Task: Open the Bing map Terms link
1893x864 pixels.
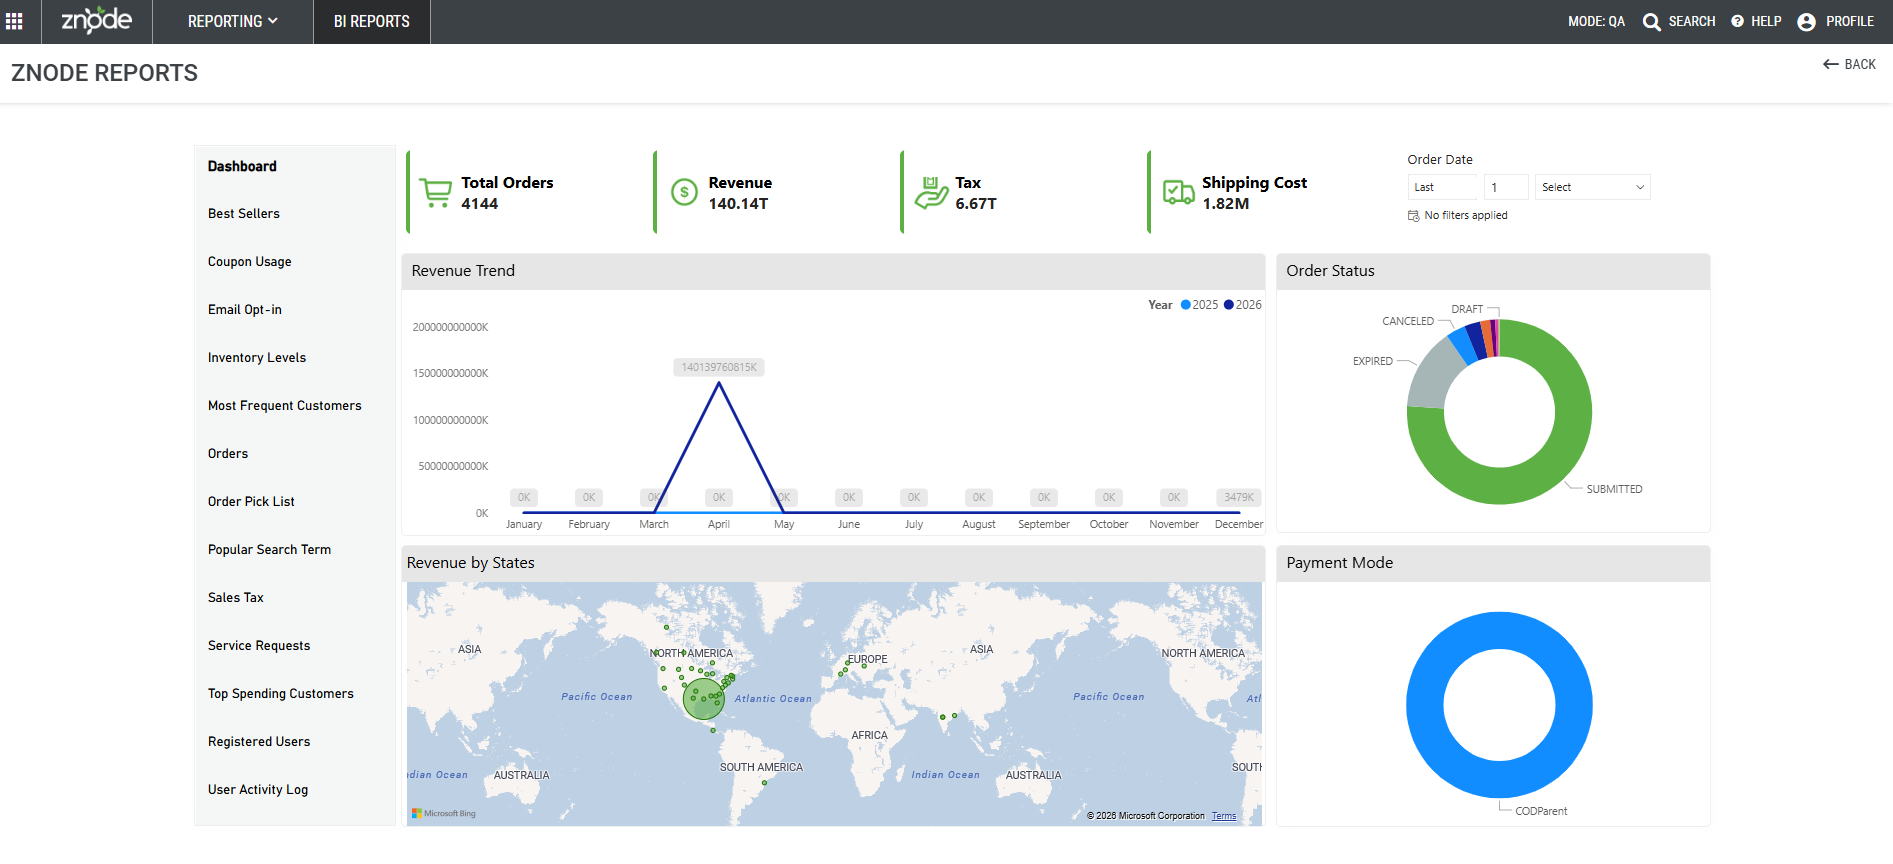Action: tap(1224, 816)
